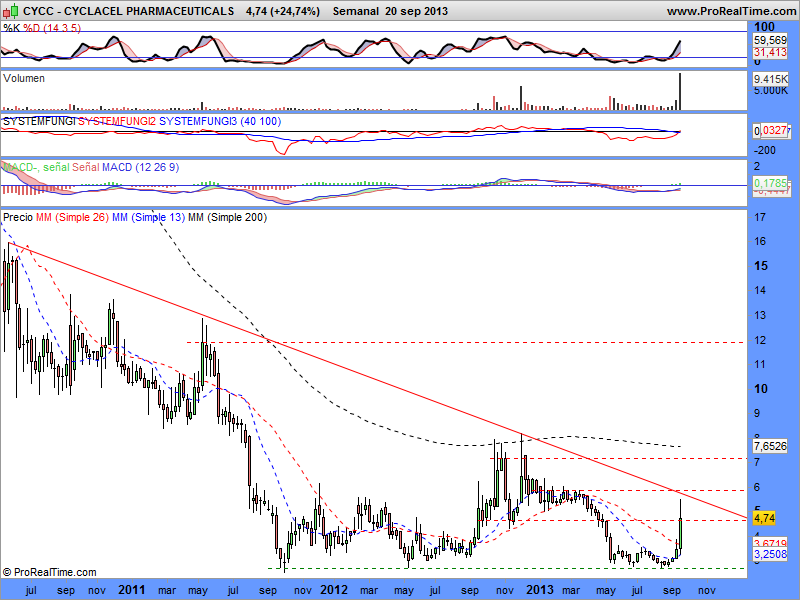Click the 5.000K volume axis label
The image size is (800, 600).
coord(770,90)
